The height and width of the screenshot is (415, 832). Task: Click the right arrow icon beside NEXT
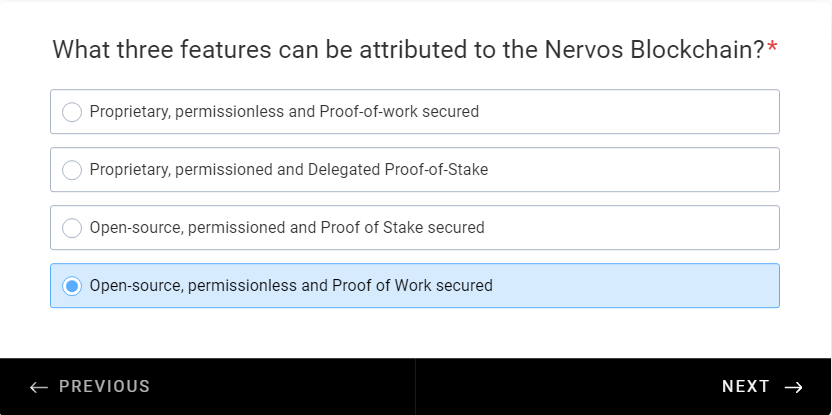tap(793, 387)
